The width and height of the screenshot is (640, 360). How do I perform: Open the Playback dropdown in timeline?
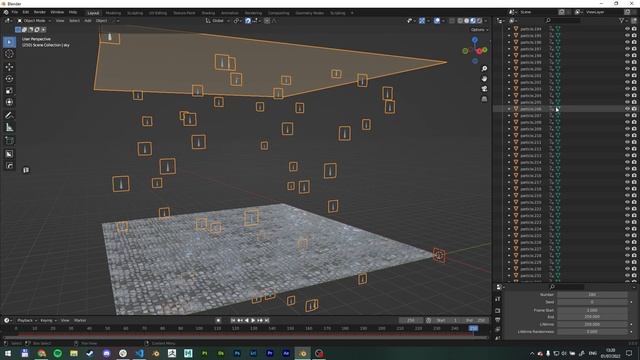point(27,320)
